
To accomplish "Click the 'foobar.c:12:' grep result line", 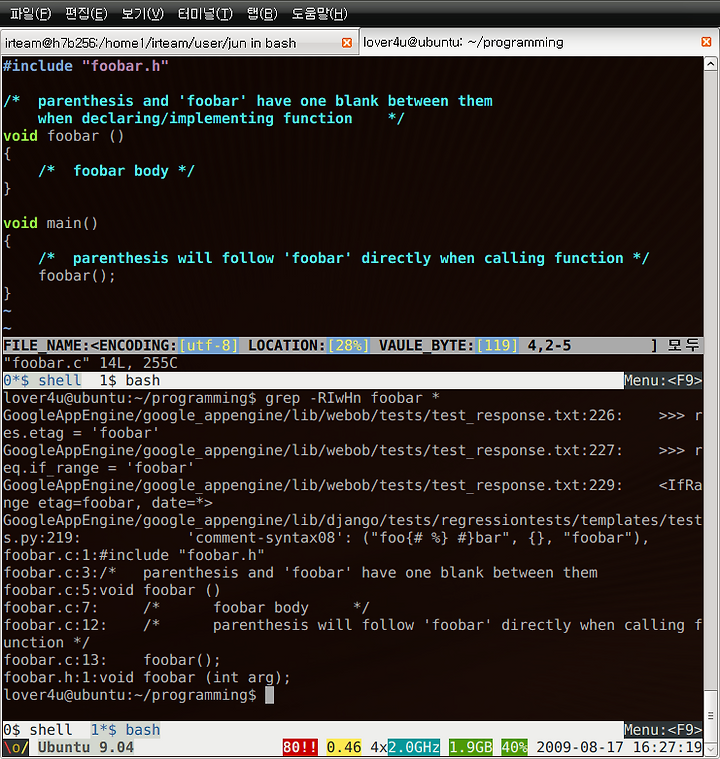I will pos(352,634).
